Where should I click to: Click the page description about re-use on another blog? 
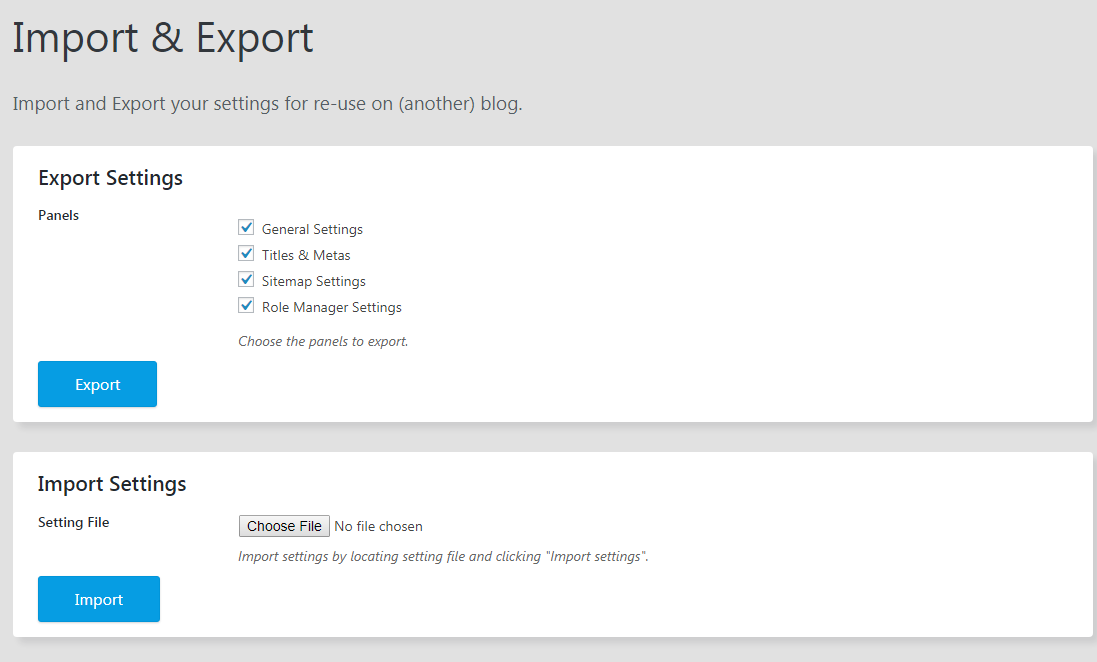[x=267, y=104]
